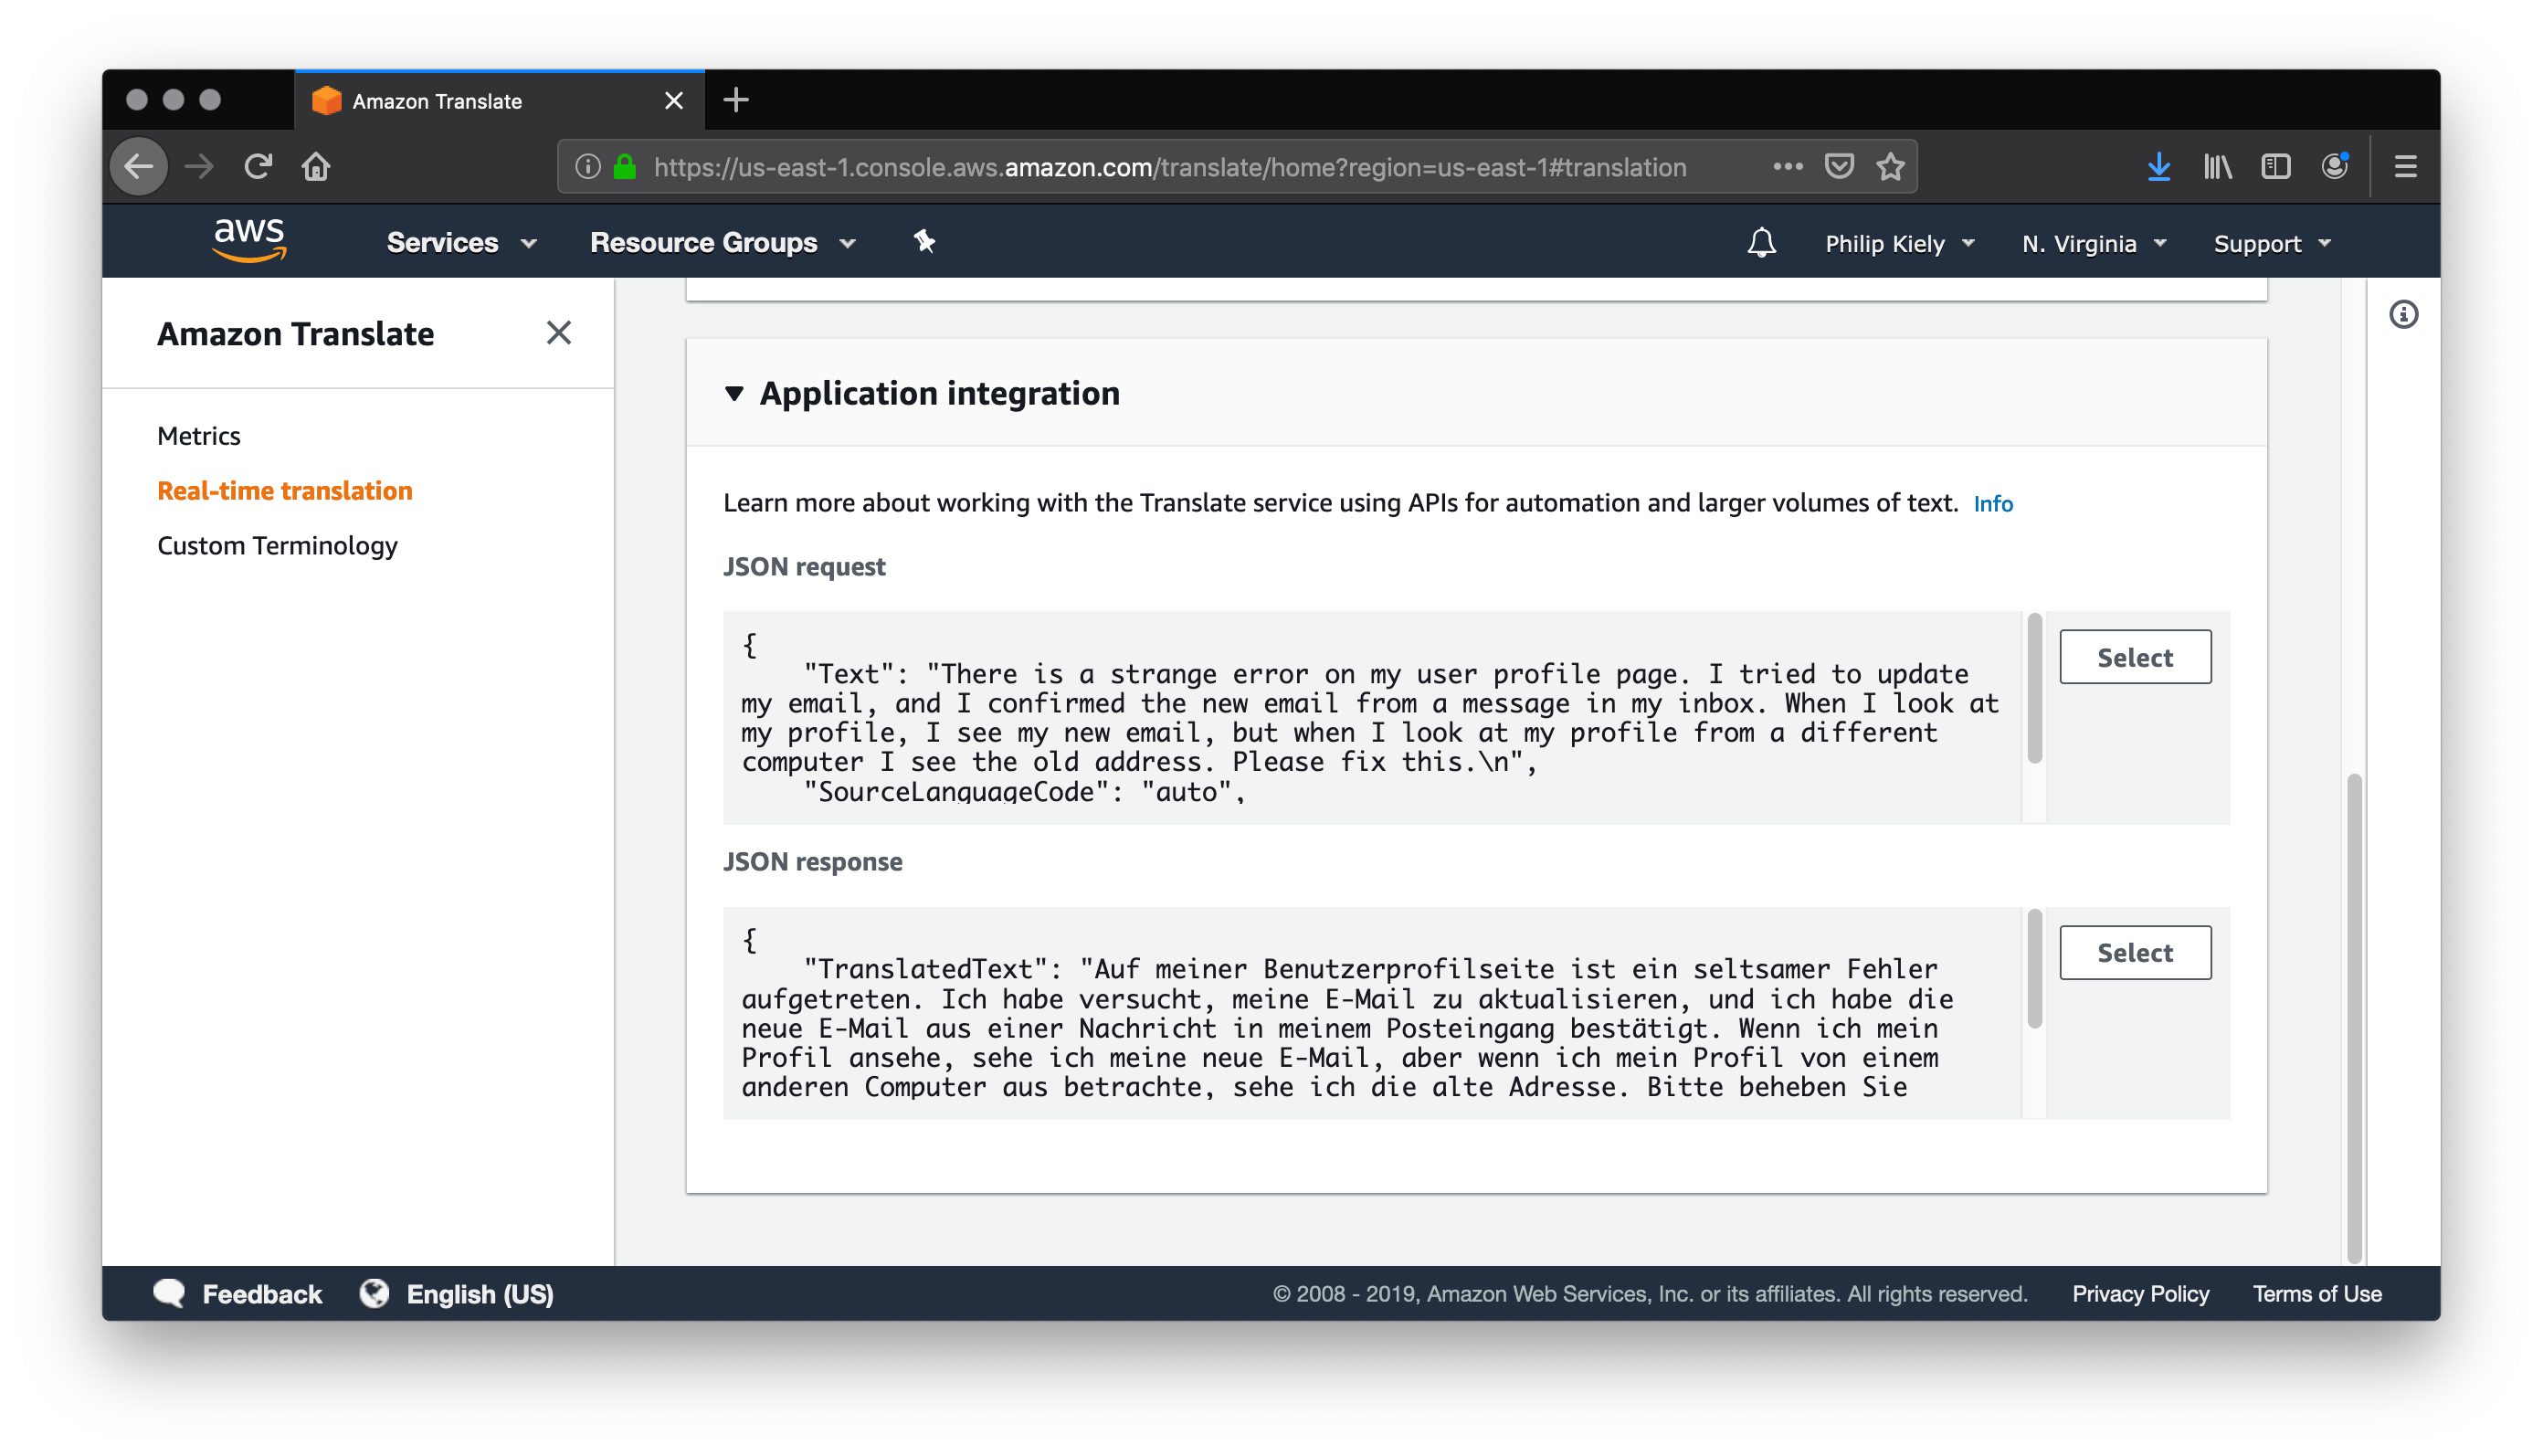2543x1456 pixels.
Task: Click the AWS logo home link
Action: click(x=250, y=241)
